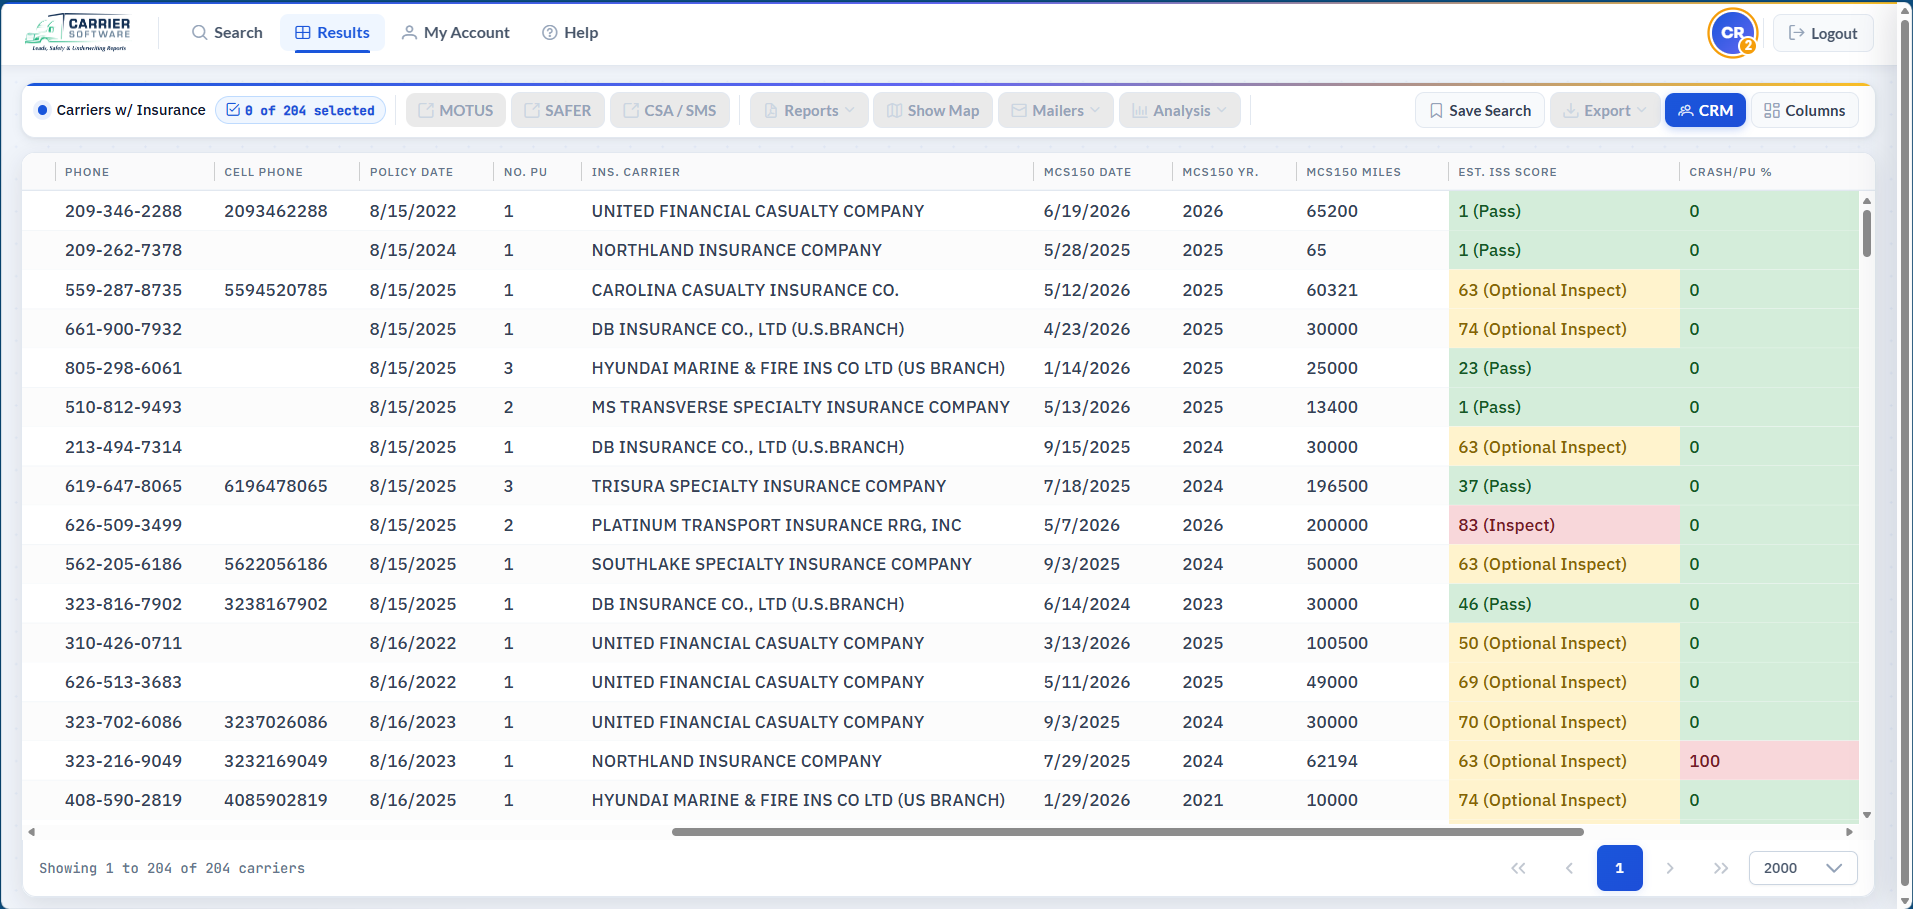Click the 'Carriers w/ Insurance' label
The height and width of the screenshot is (909, 1913).
tap(131, 110)
